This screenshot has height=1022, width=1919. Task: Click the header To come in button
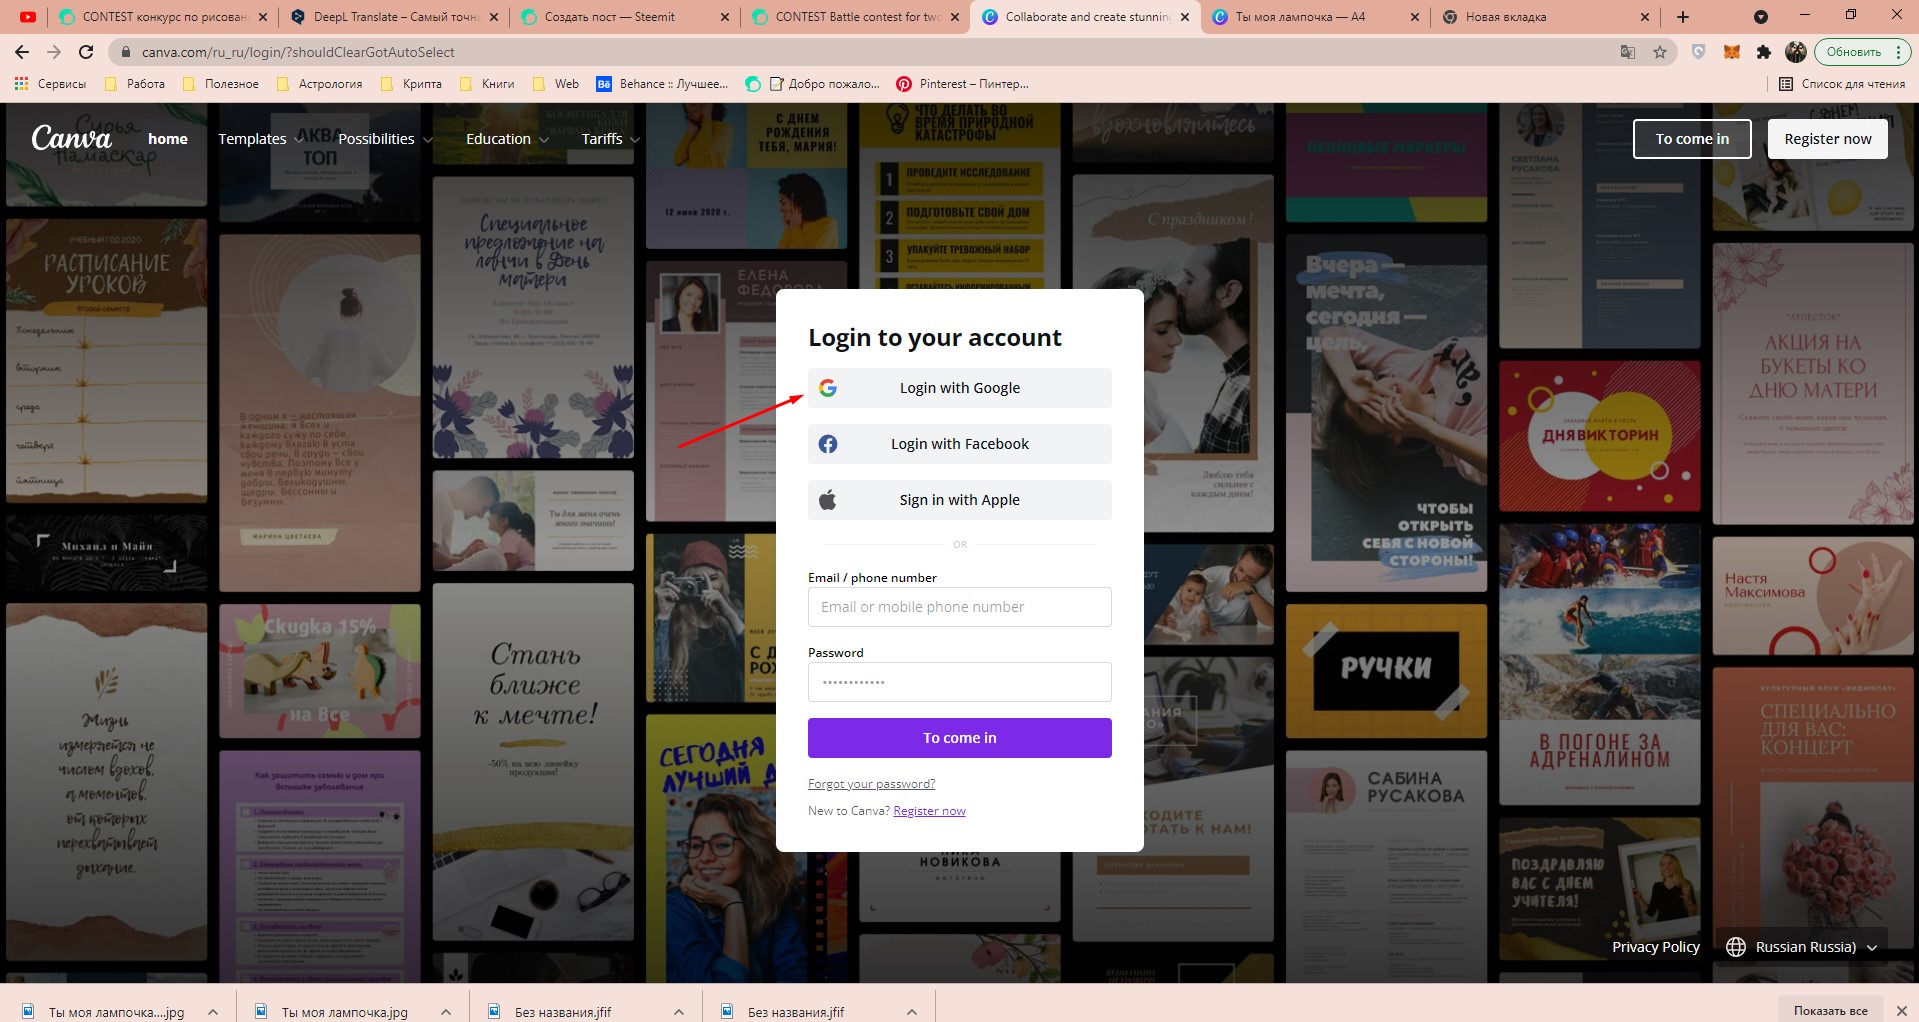click(x=1692, y=139)
